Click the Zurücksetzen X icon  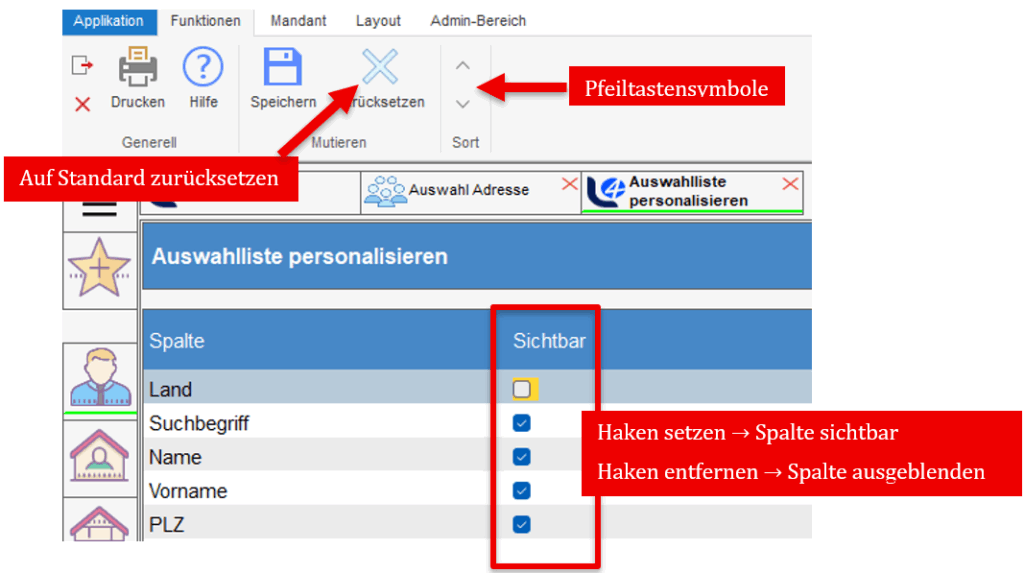pyautogui.click(x=380, y=69)
